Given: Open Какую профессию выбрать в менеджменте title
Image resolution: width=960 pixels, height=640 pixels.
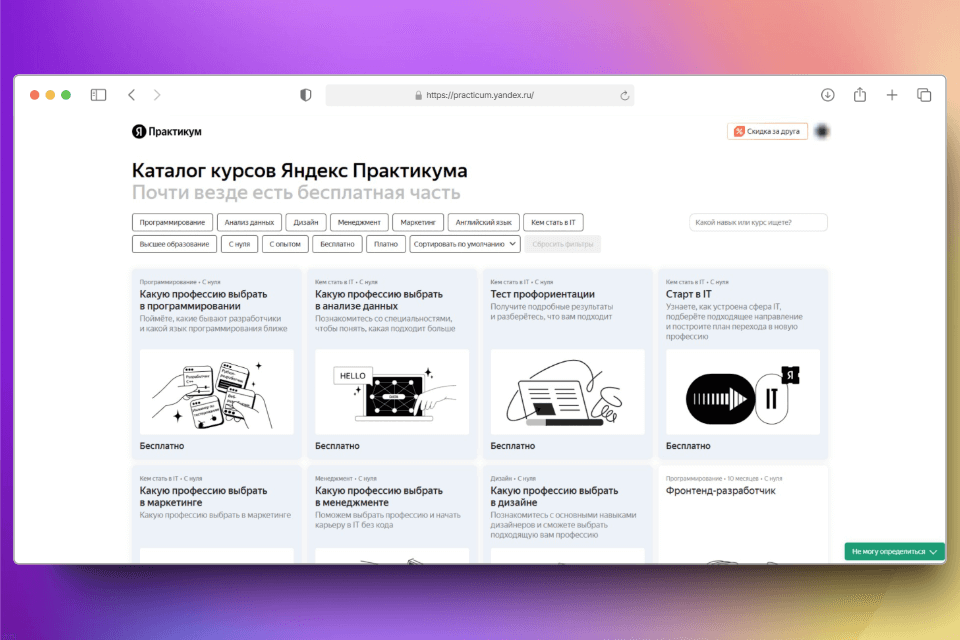Looking at the screenshot, I should (x=378, y=497).
